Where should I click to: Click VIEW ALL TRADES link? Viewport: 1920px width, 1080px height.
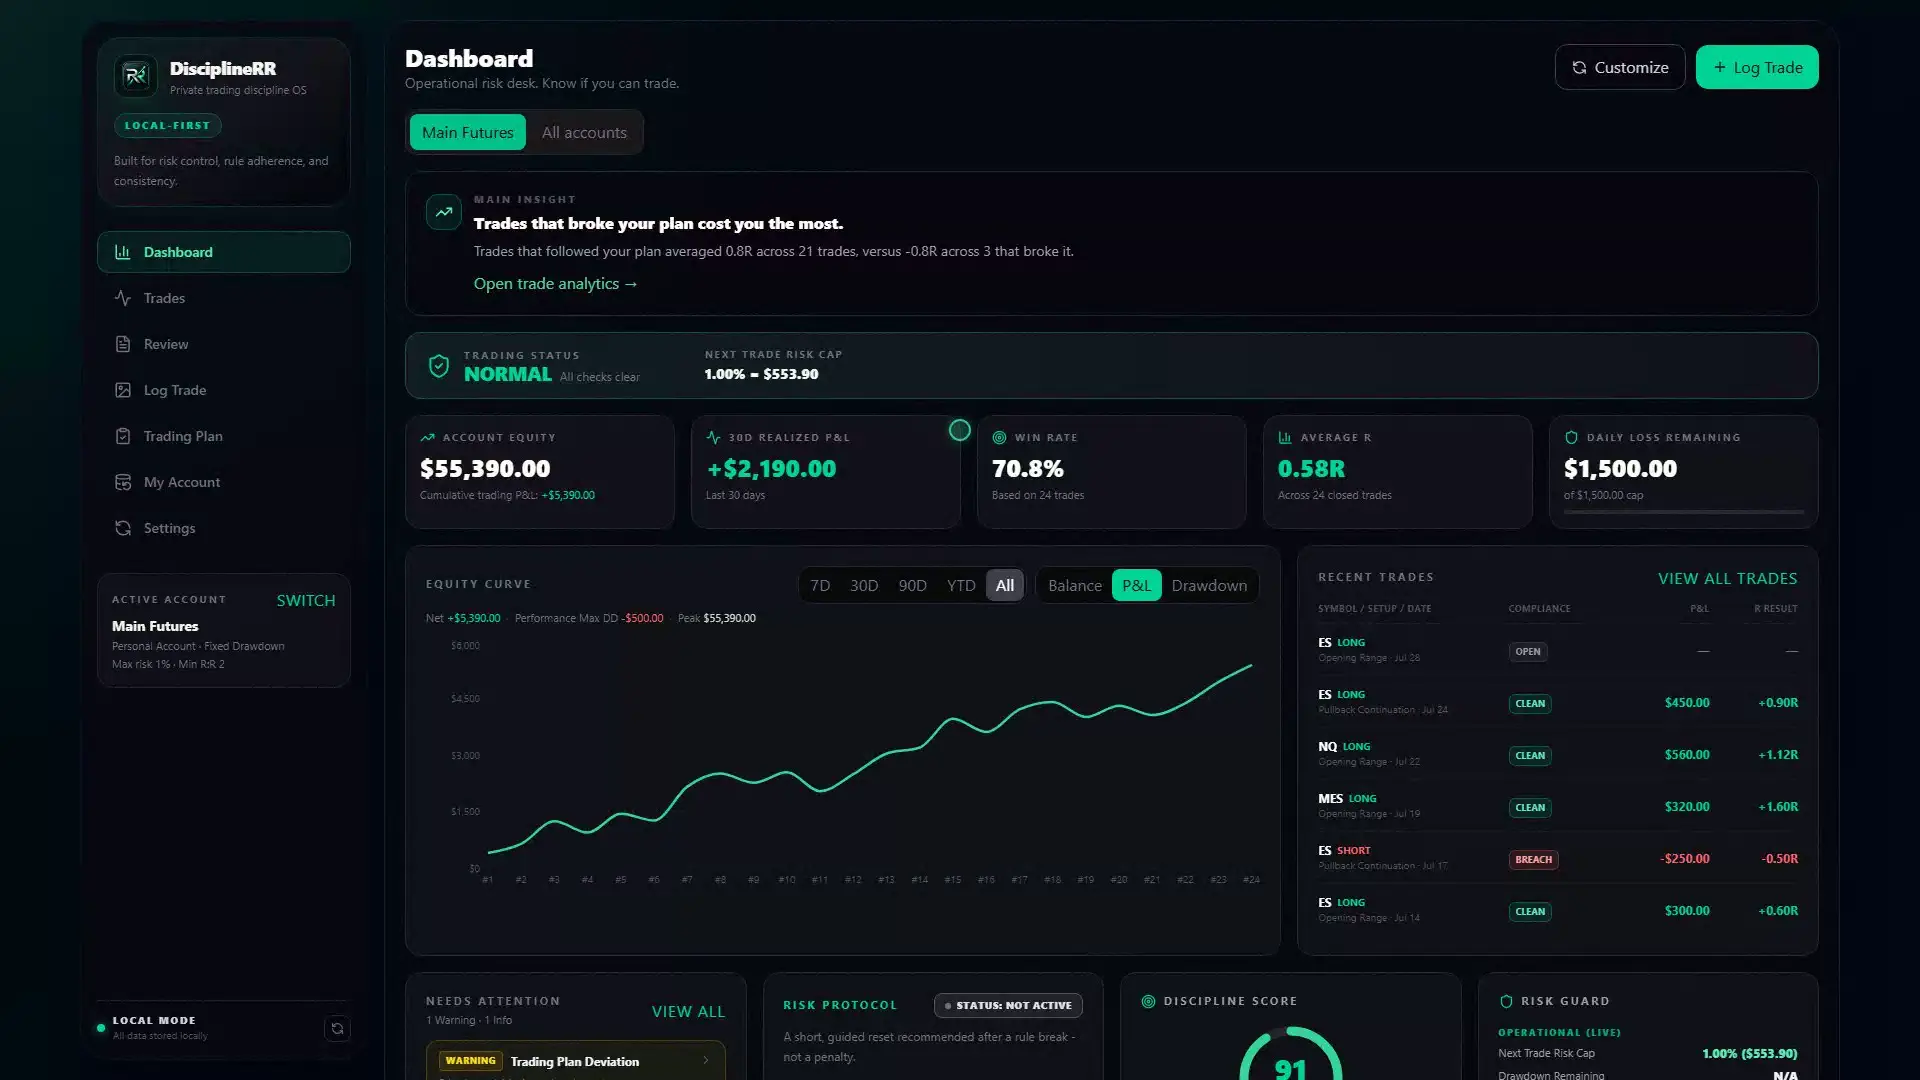tap(1727, 579)
